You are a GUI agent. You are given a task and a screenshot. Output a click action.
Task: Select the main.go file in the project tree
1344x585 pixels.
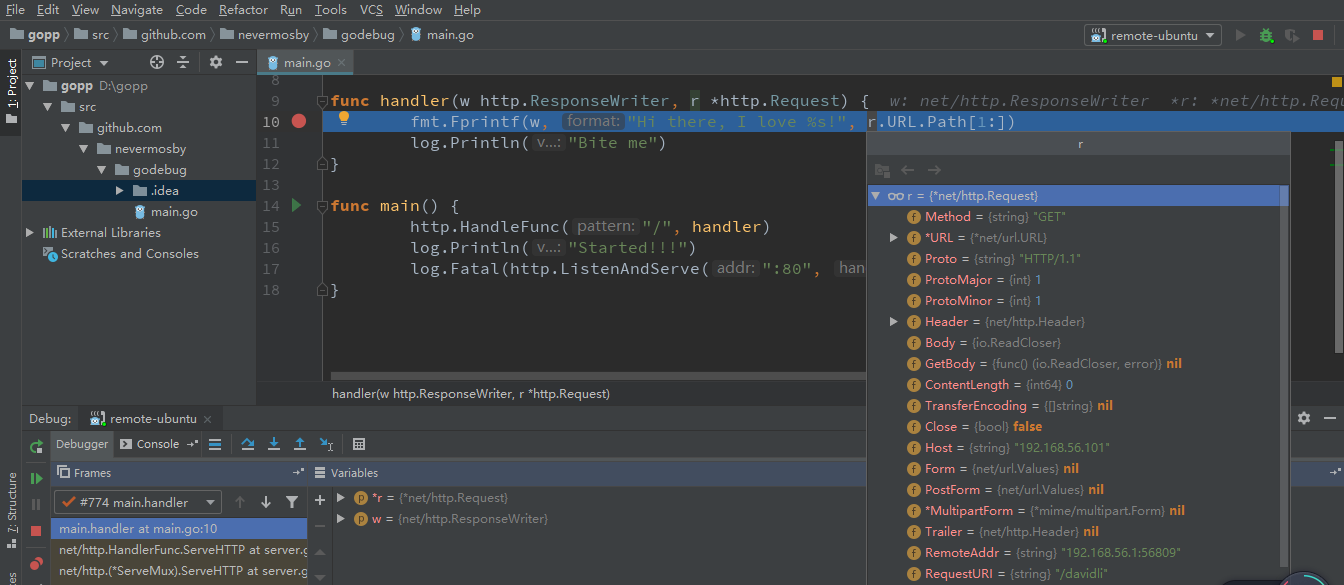tap(174, 211)
